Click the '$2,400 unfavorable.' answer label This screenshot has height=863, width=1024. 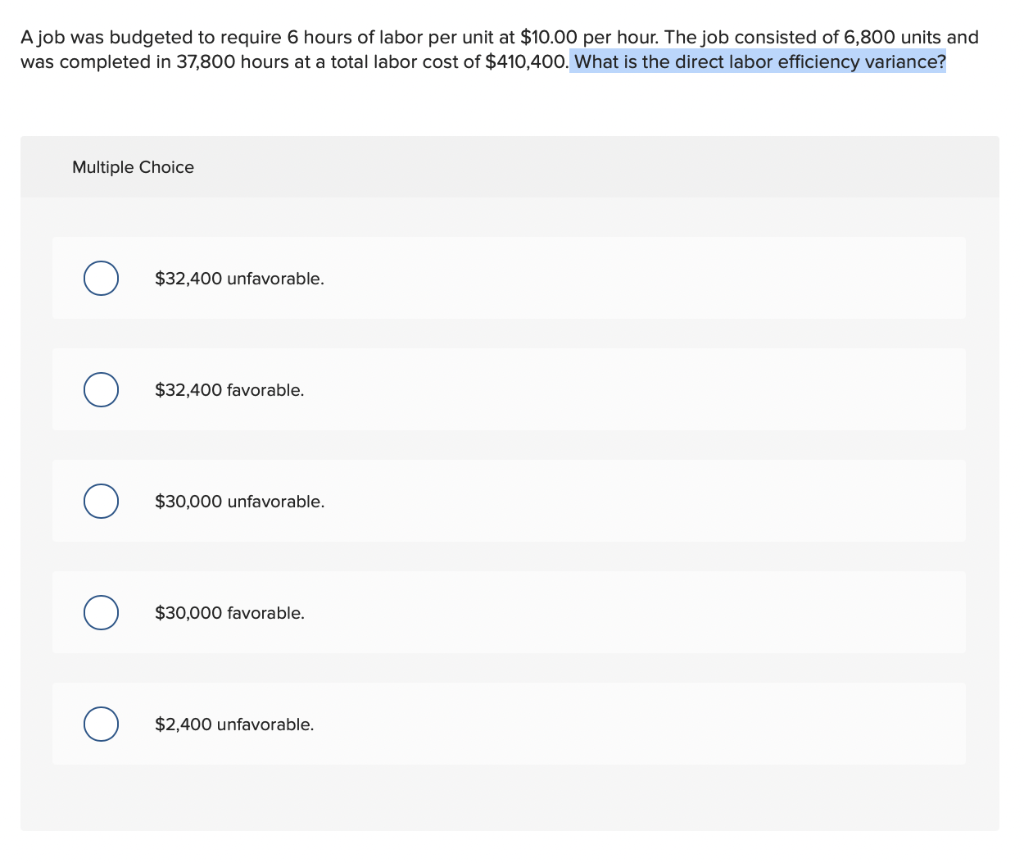click(234, 725)
